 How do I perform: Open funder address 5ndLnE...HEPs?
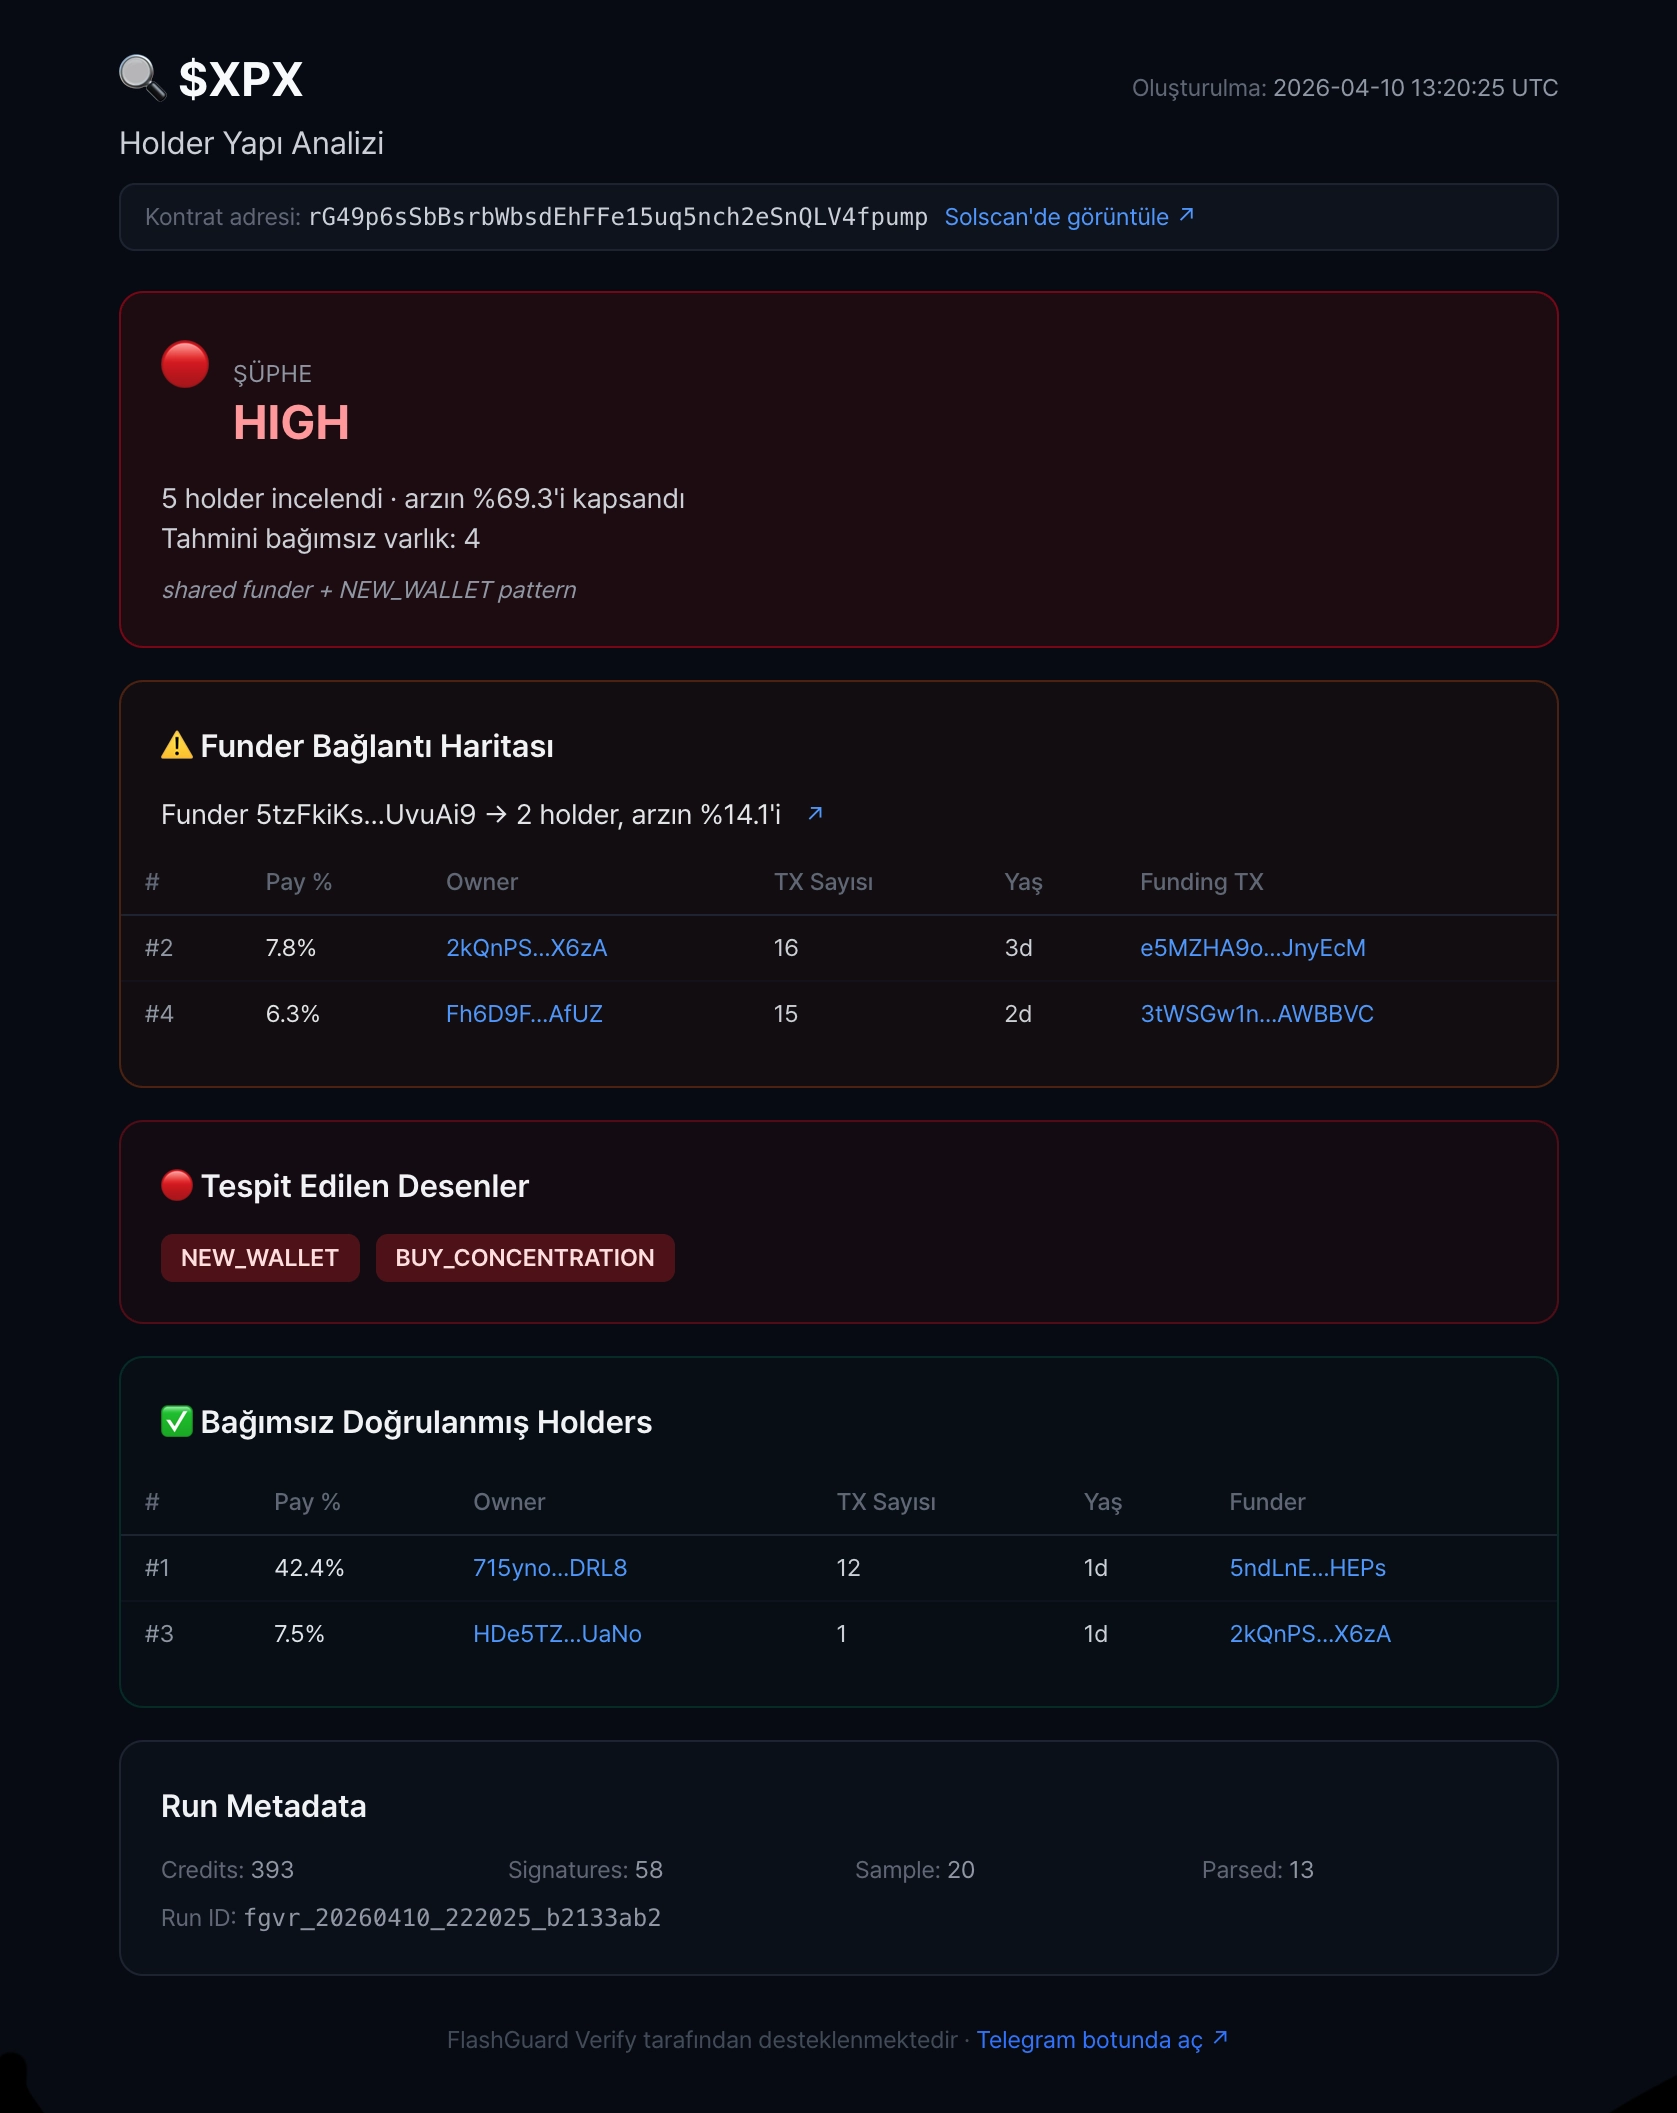1308,1568
